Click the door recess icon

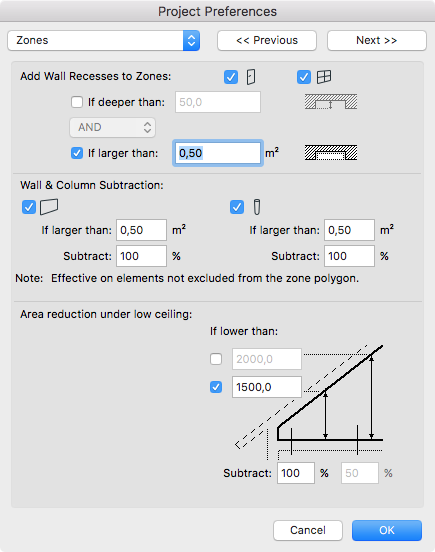251,77
